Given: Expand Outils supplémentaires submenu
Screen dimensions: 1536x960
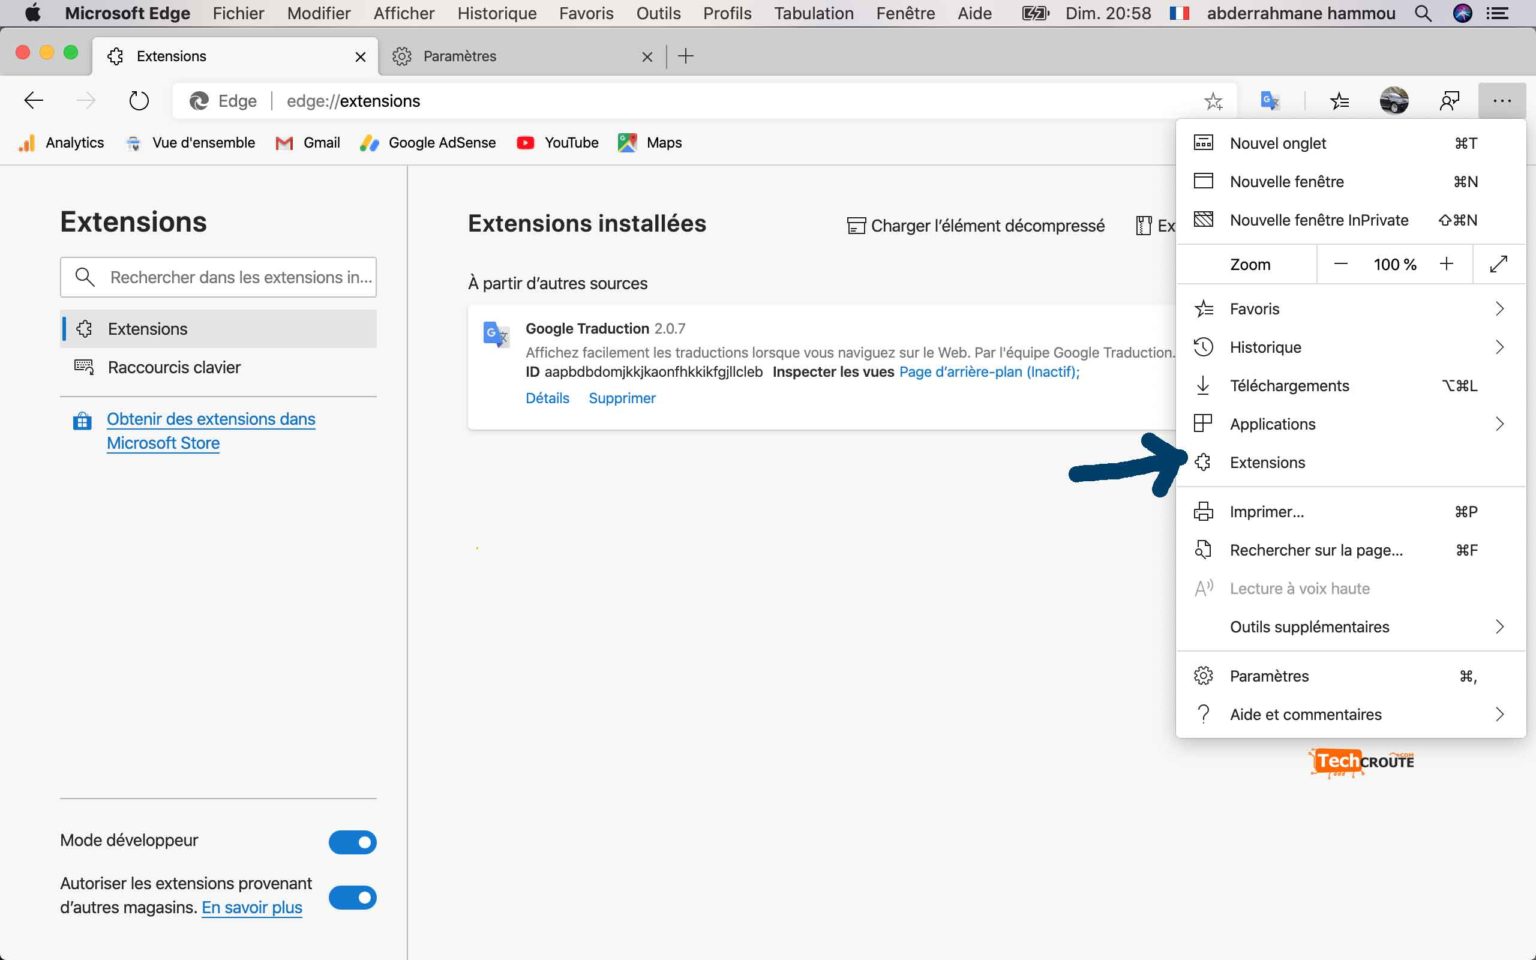Looking at the screenshot, I should pyautogui.click(x=1499, y=627).
